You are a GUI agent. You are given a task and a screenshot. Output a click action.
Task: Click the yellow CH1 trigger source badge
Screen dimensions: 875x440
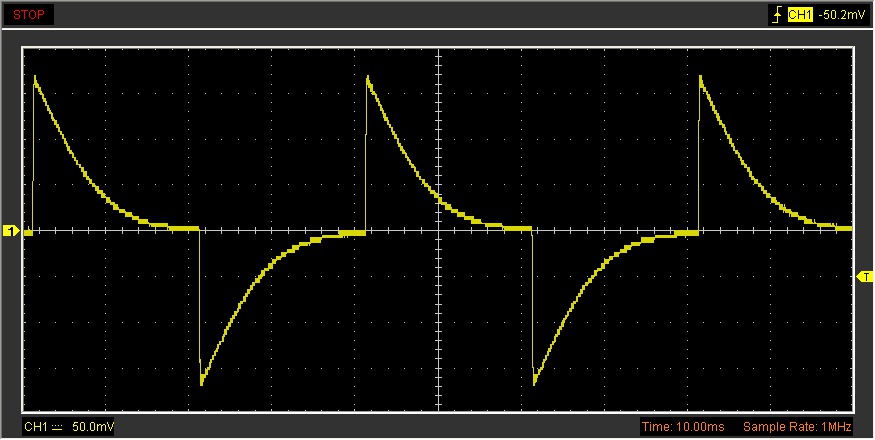(x=799, y=15)
